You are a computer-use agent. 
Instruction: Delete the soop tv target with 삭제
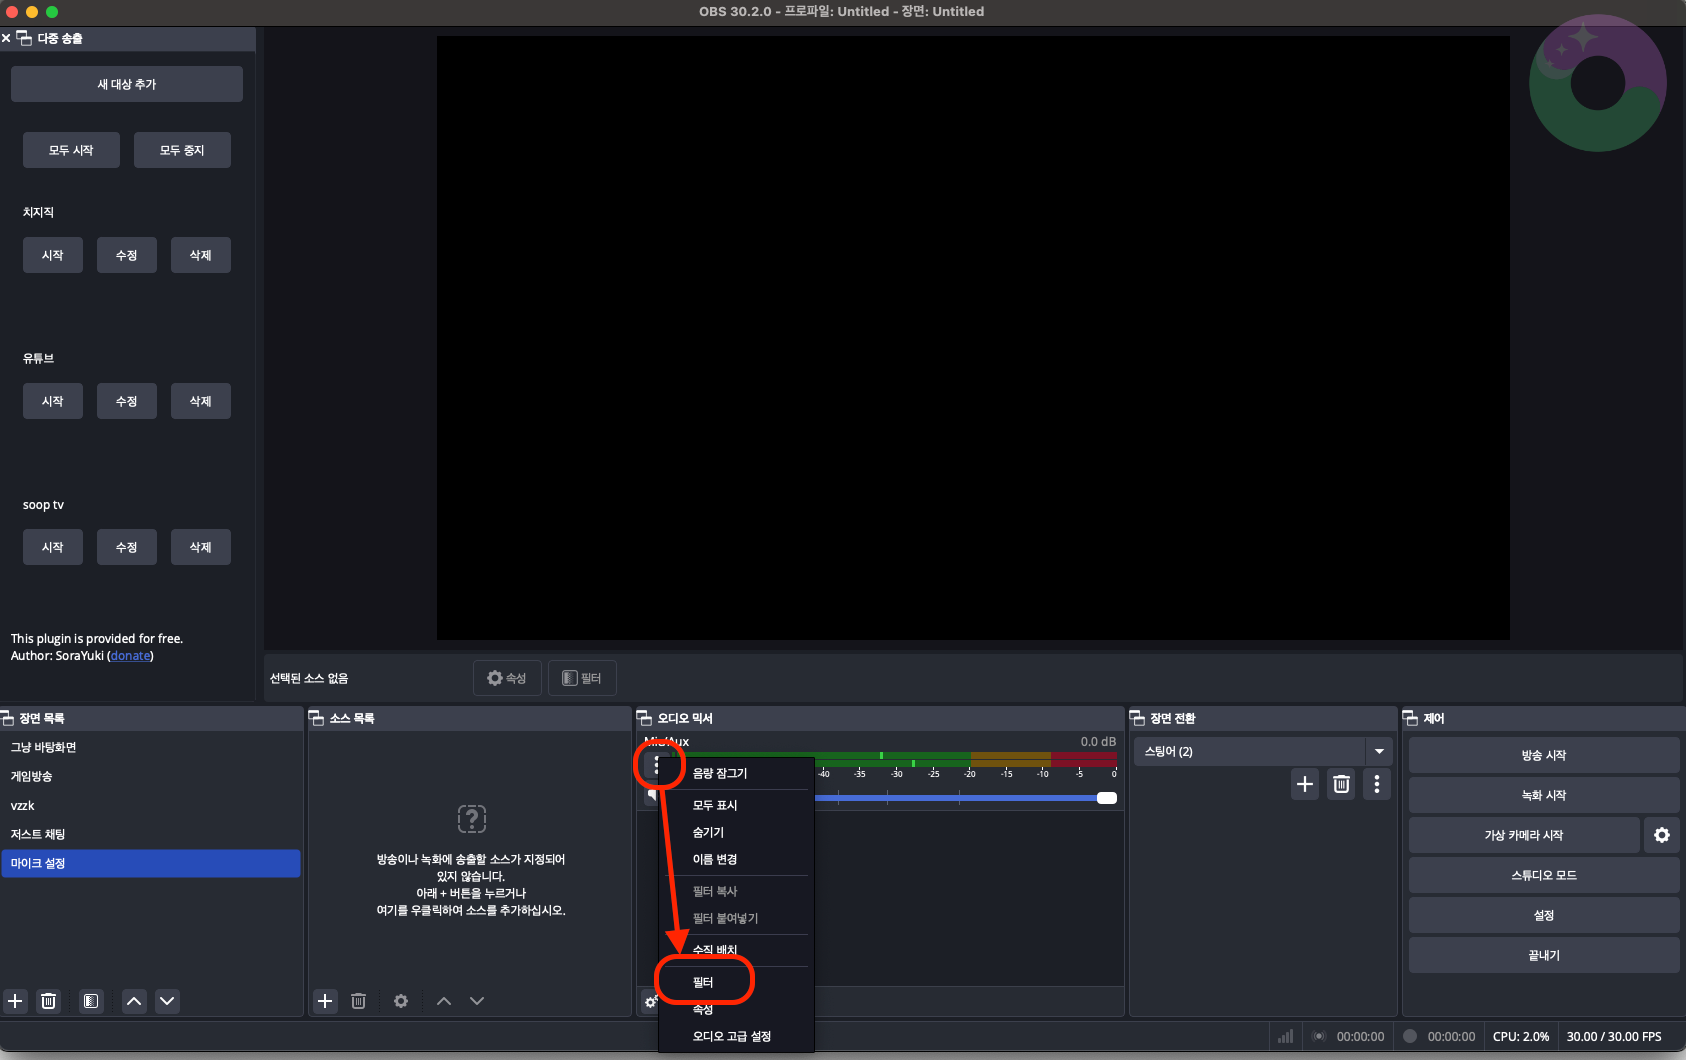tap(201, 547)
